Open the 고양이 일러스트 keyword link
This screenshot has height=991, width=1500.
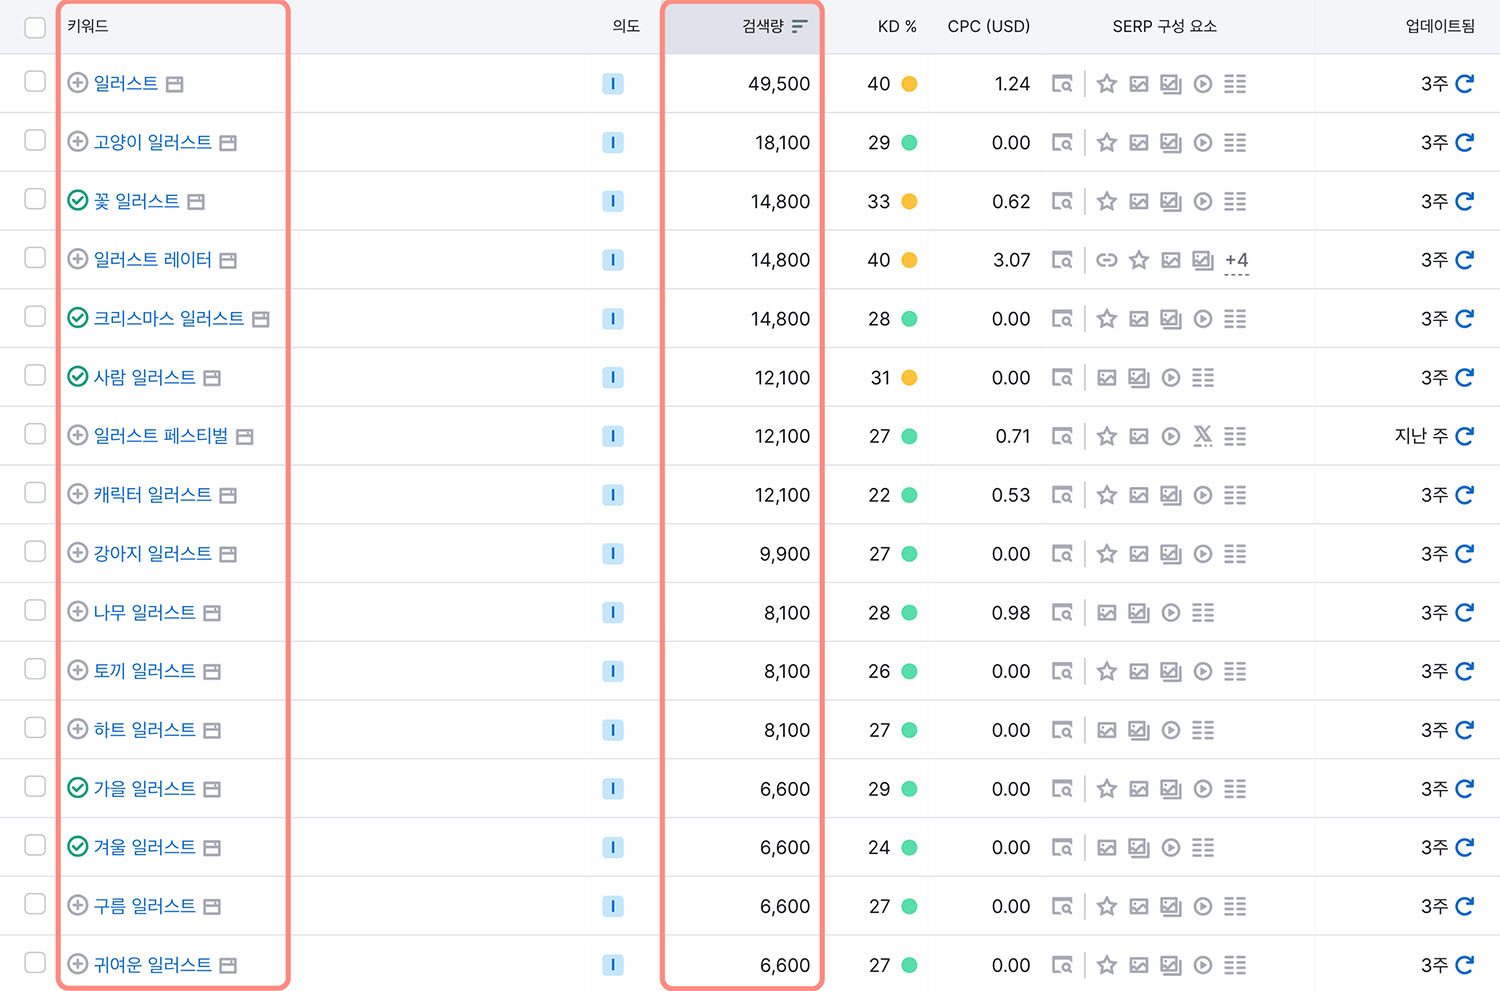pyautogui.click(x=153, y=142)
